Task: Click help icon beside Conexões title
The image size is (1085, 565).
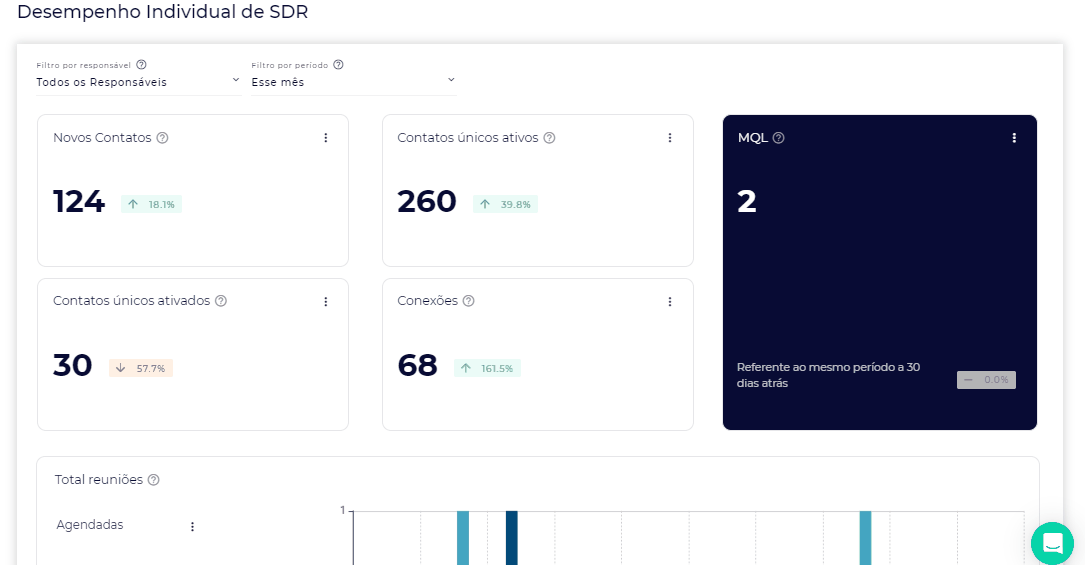Action: tap(468, 301)
